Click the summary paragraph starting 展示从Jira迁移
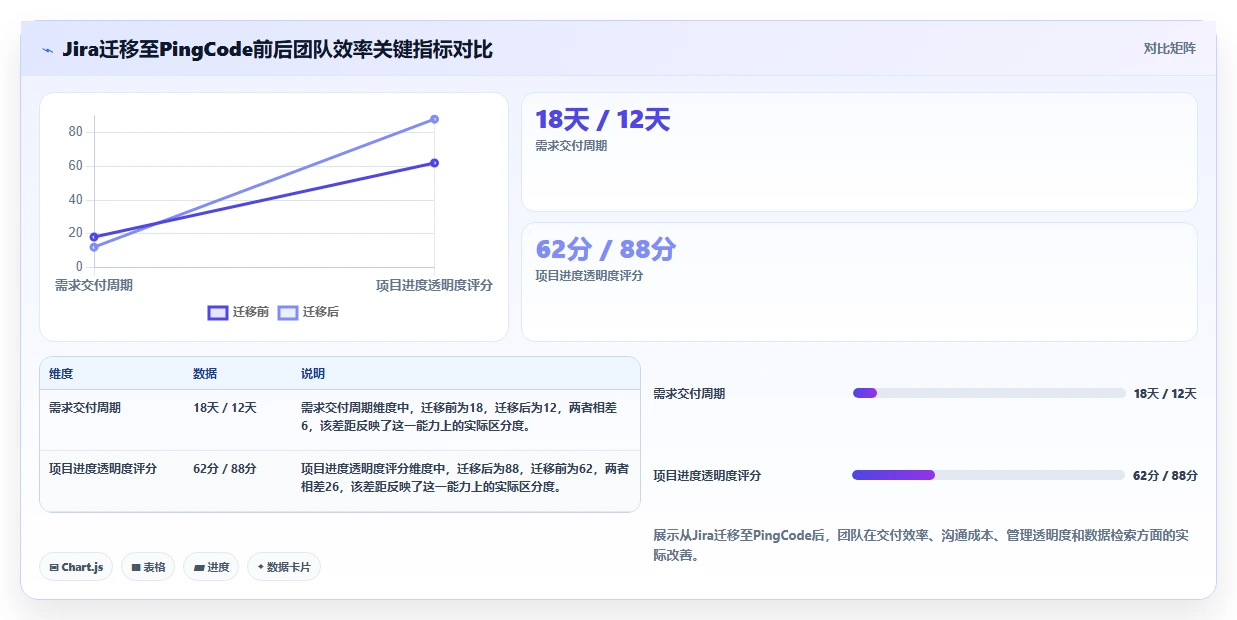The height and width of the screenshot is (620, 1237). 921,545
